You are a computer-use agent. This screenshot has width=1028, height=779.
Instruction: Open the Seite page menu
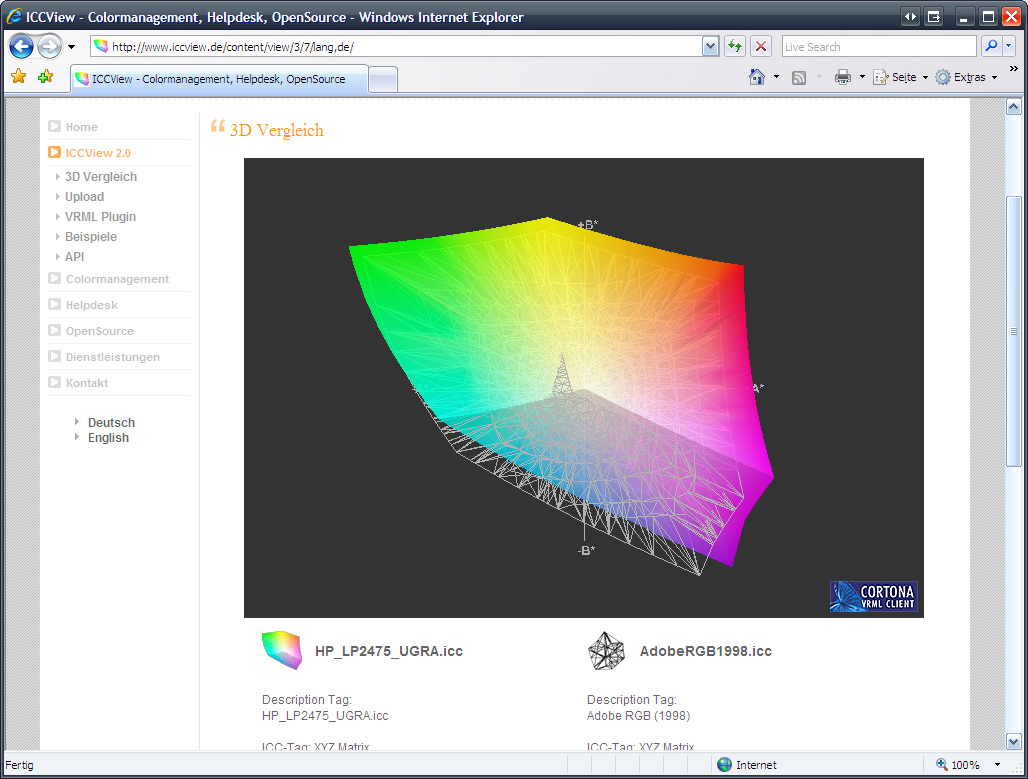tap(900, 77)
